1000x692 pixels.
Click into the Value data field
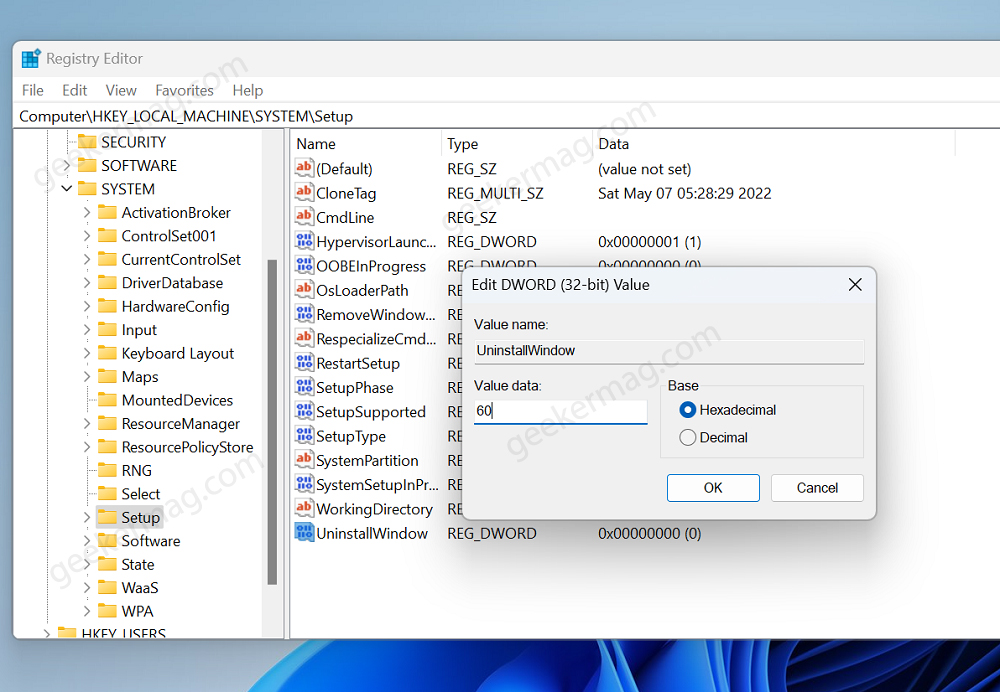(561, 411)
